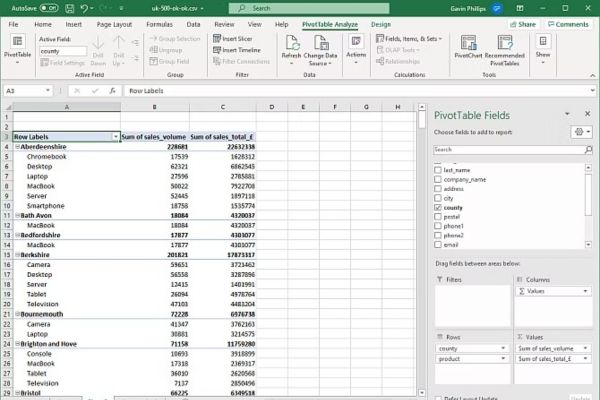Select column B header
Screen dimensions: 600x400
tap(155, 107)
